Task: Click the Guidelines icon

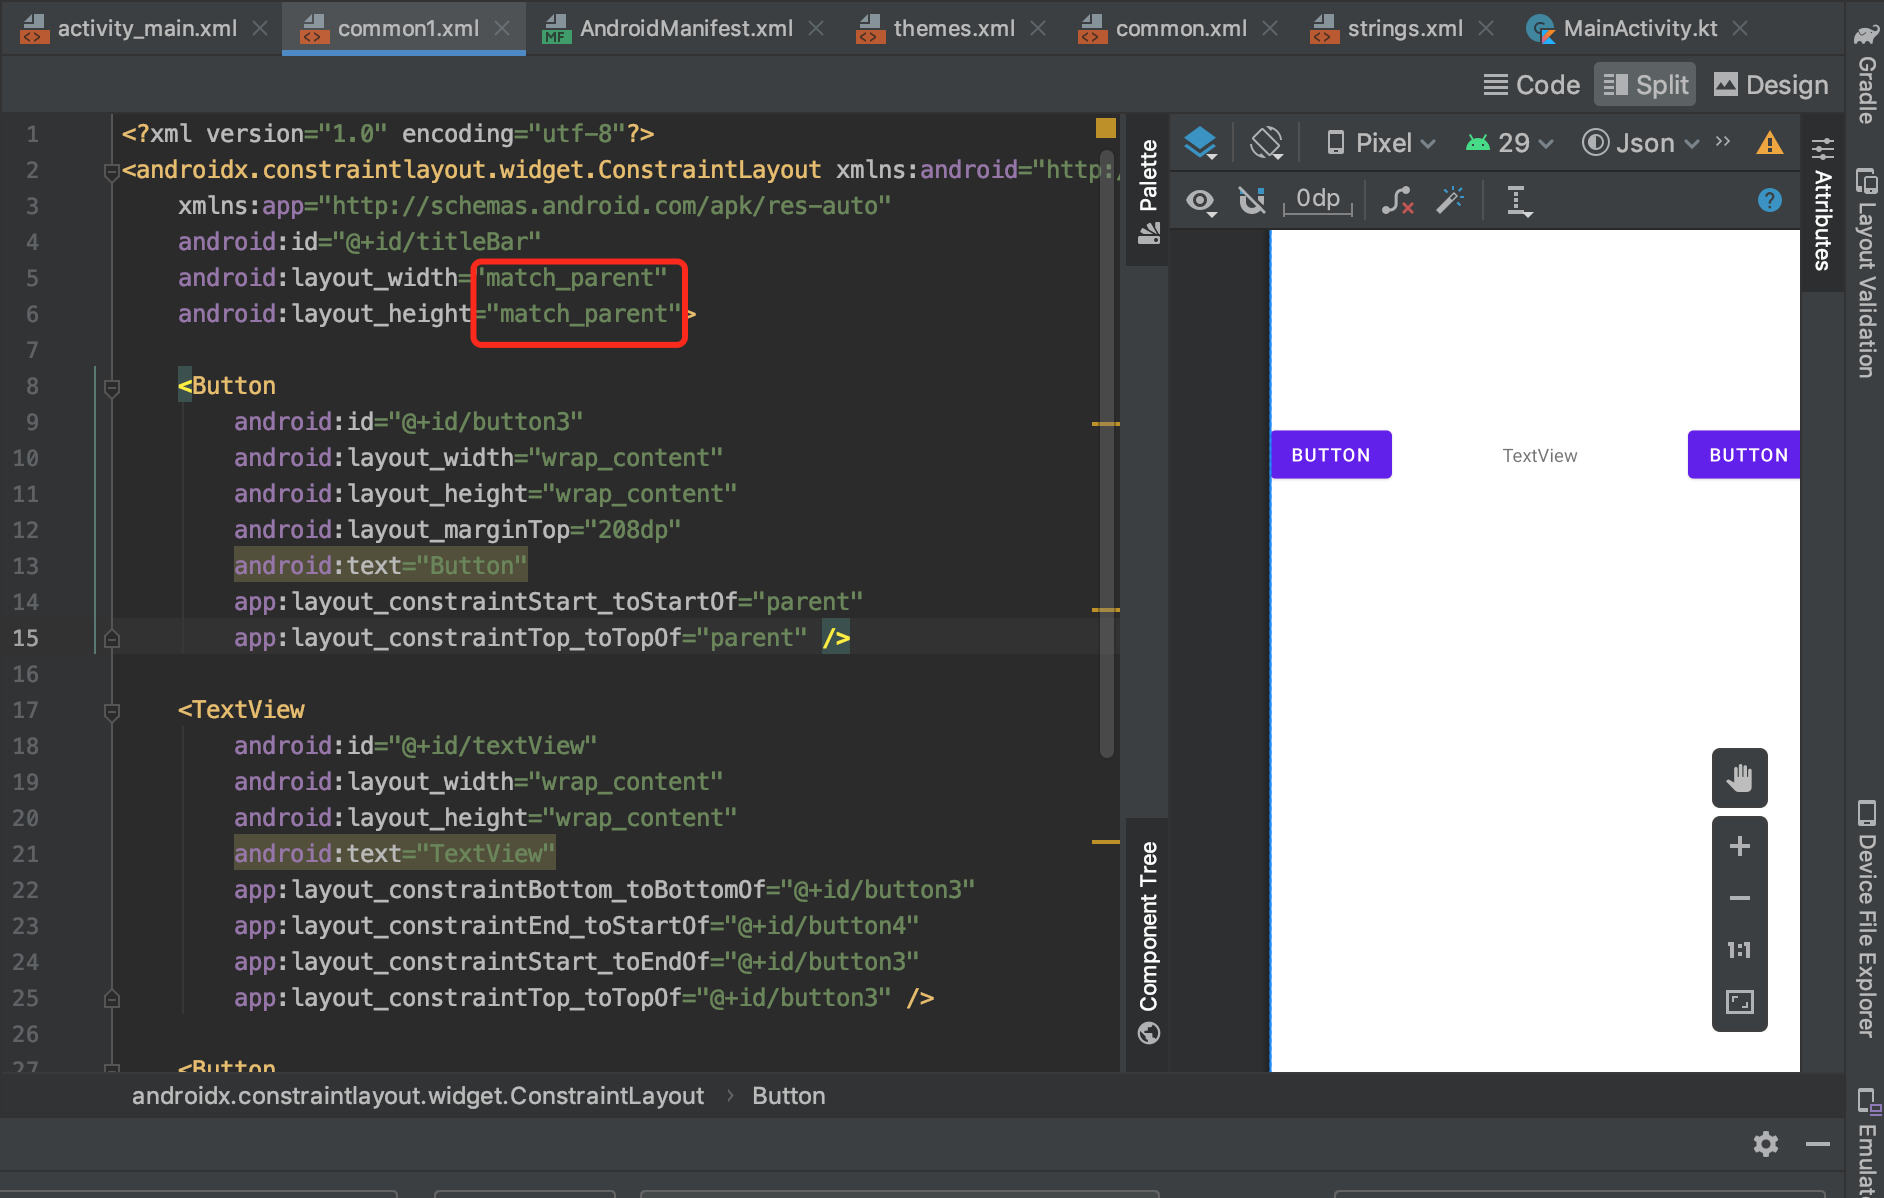Action: click(1519, 201)
